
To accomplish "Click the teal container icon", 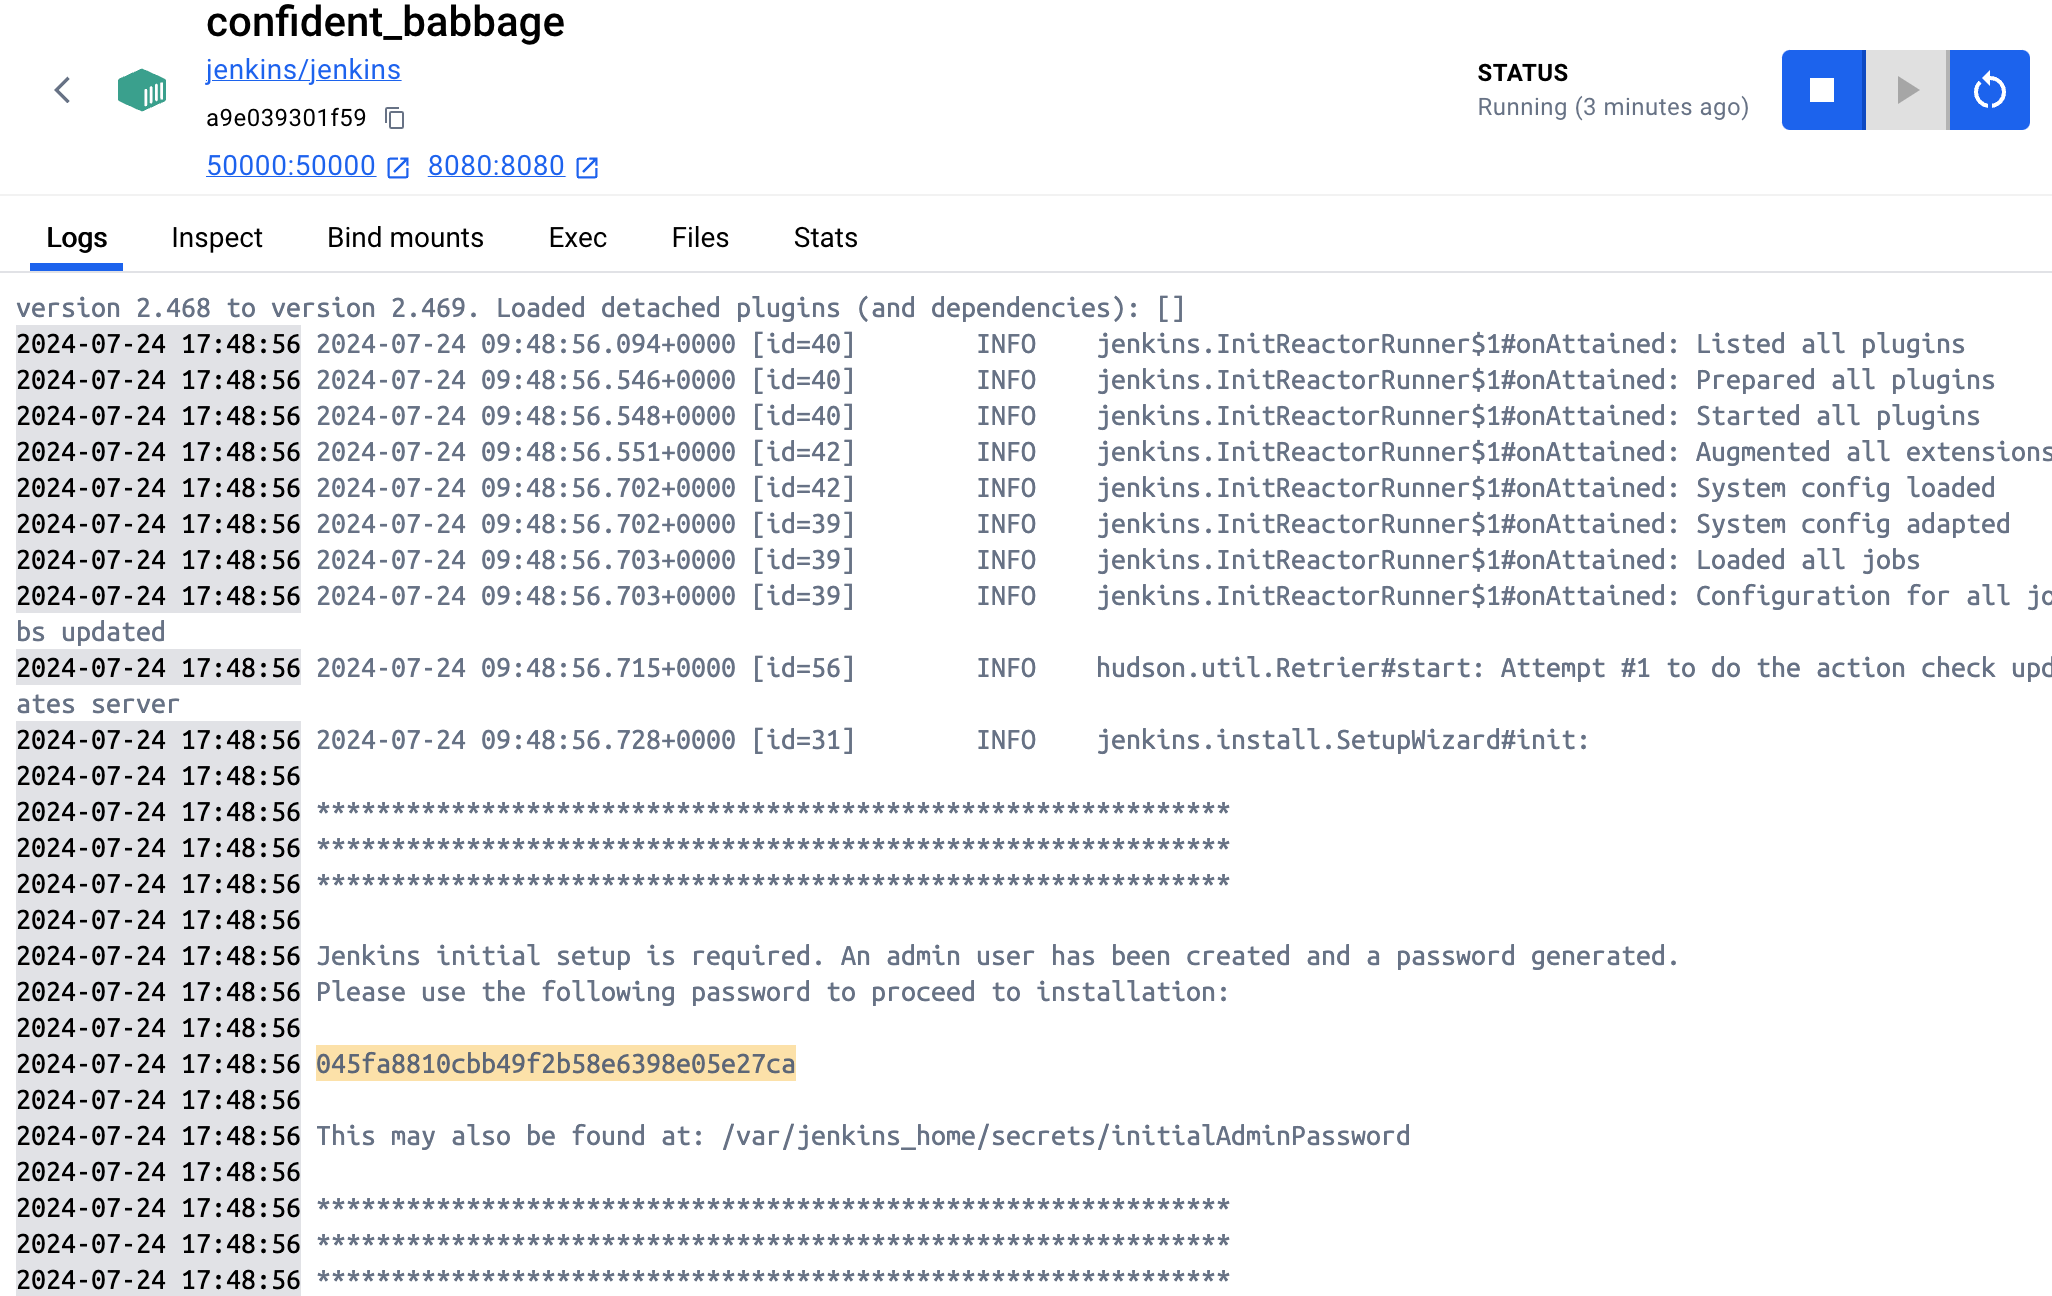I will 142,91.
